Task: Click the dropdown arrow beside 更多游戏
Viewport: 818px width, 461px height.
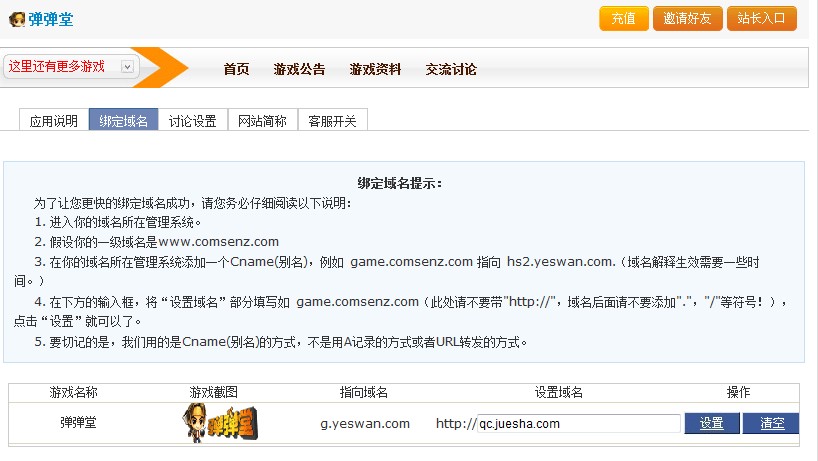Action: tap(127, 67)
